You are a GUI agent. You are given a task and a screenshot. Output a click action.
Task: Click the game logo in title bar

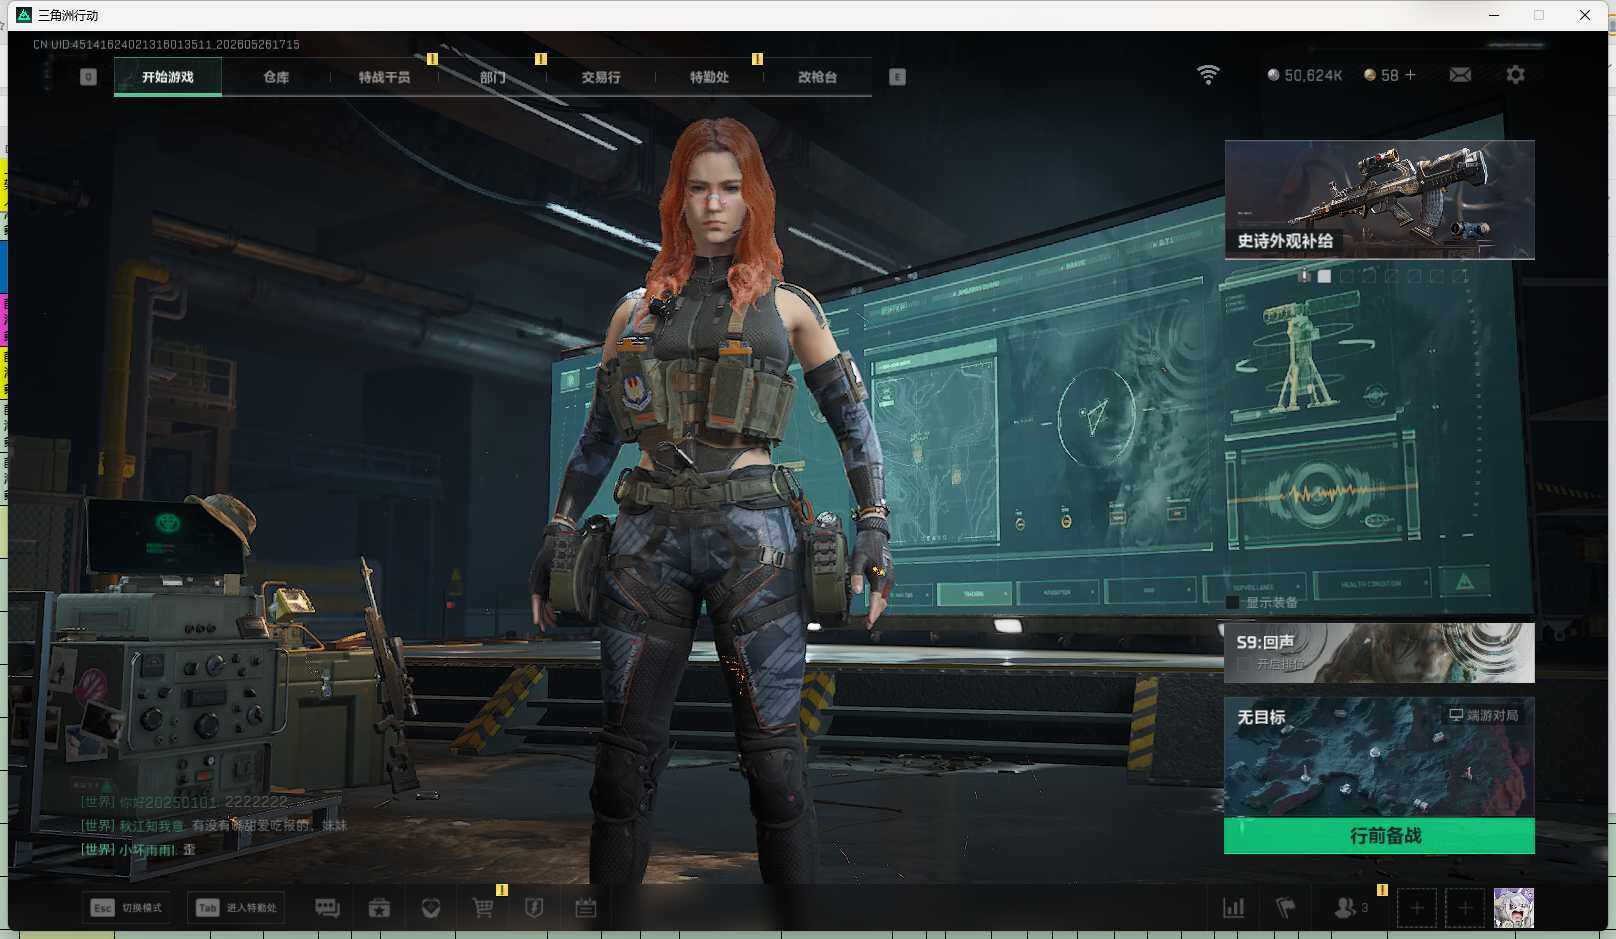(24, 15)
